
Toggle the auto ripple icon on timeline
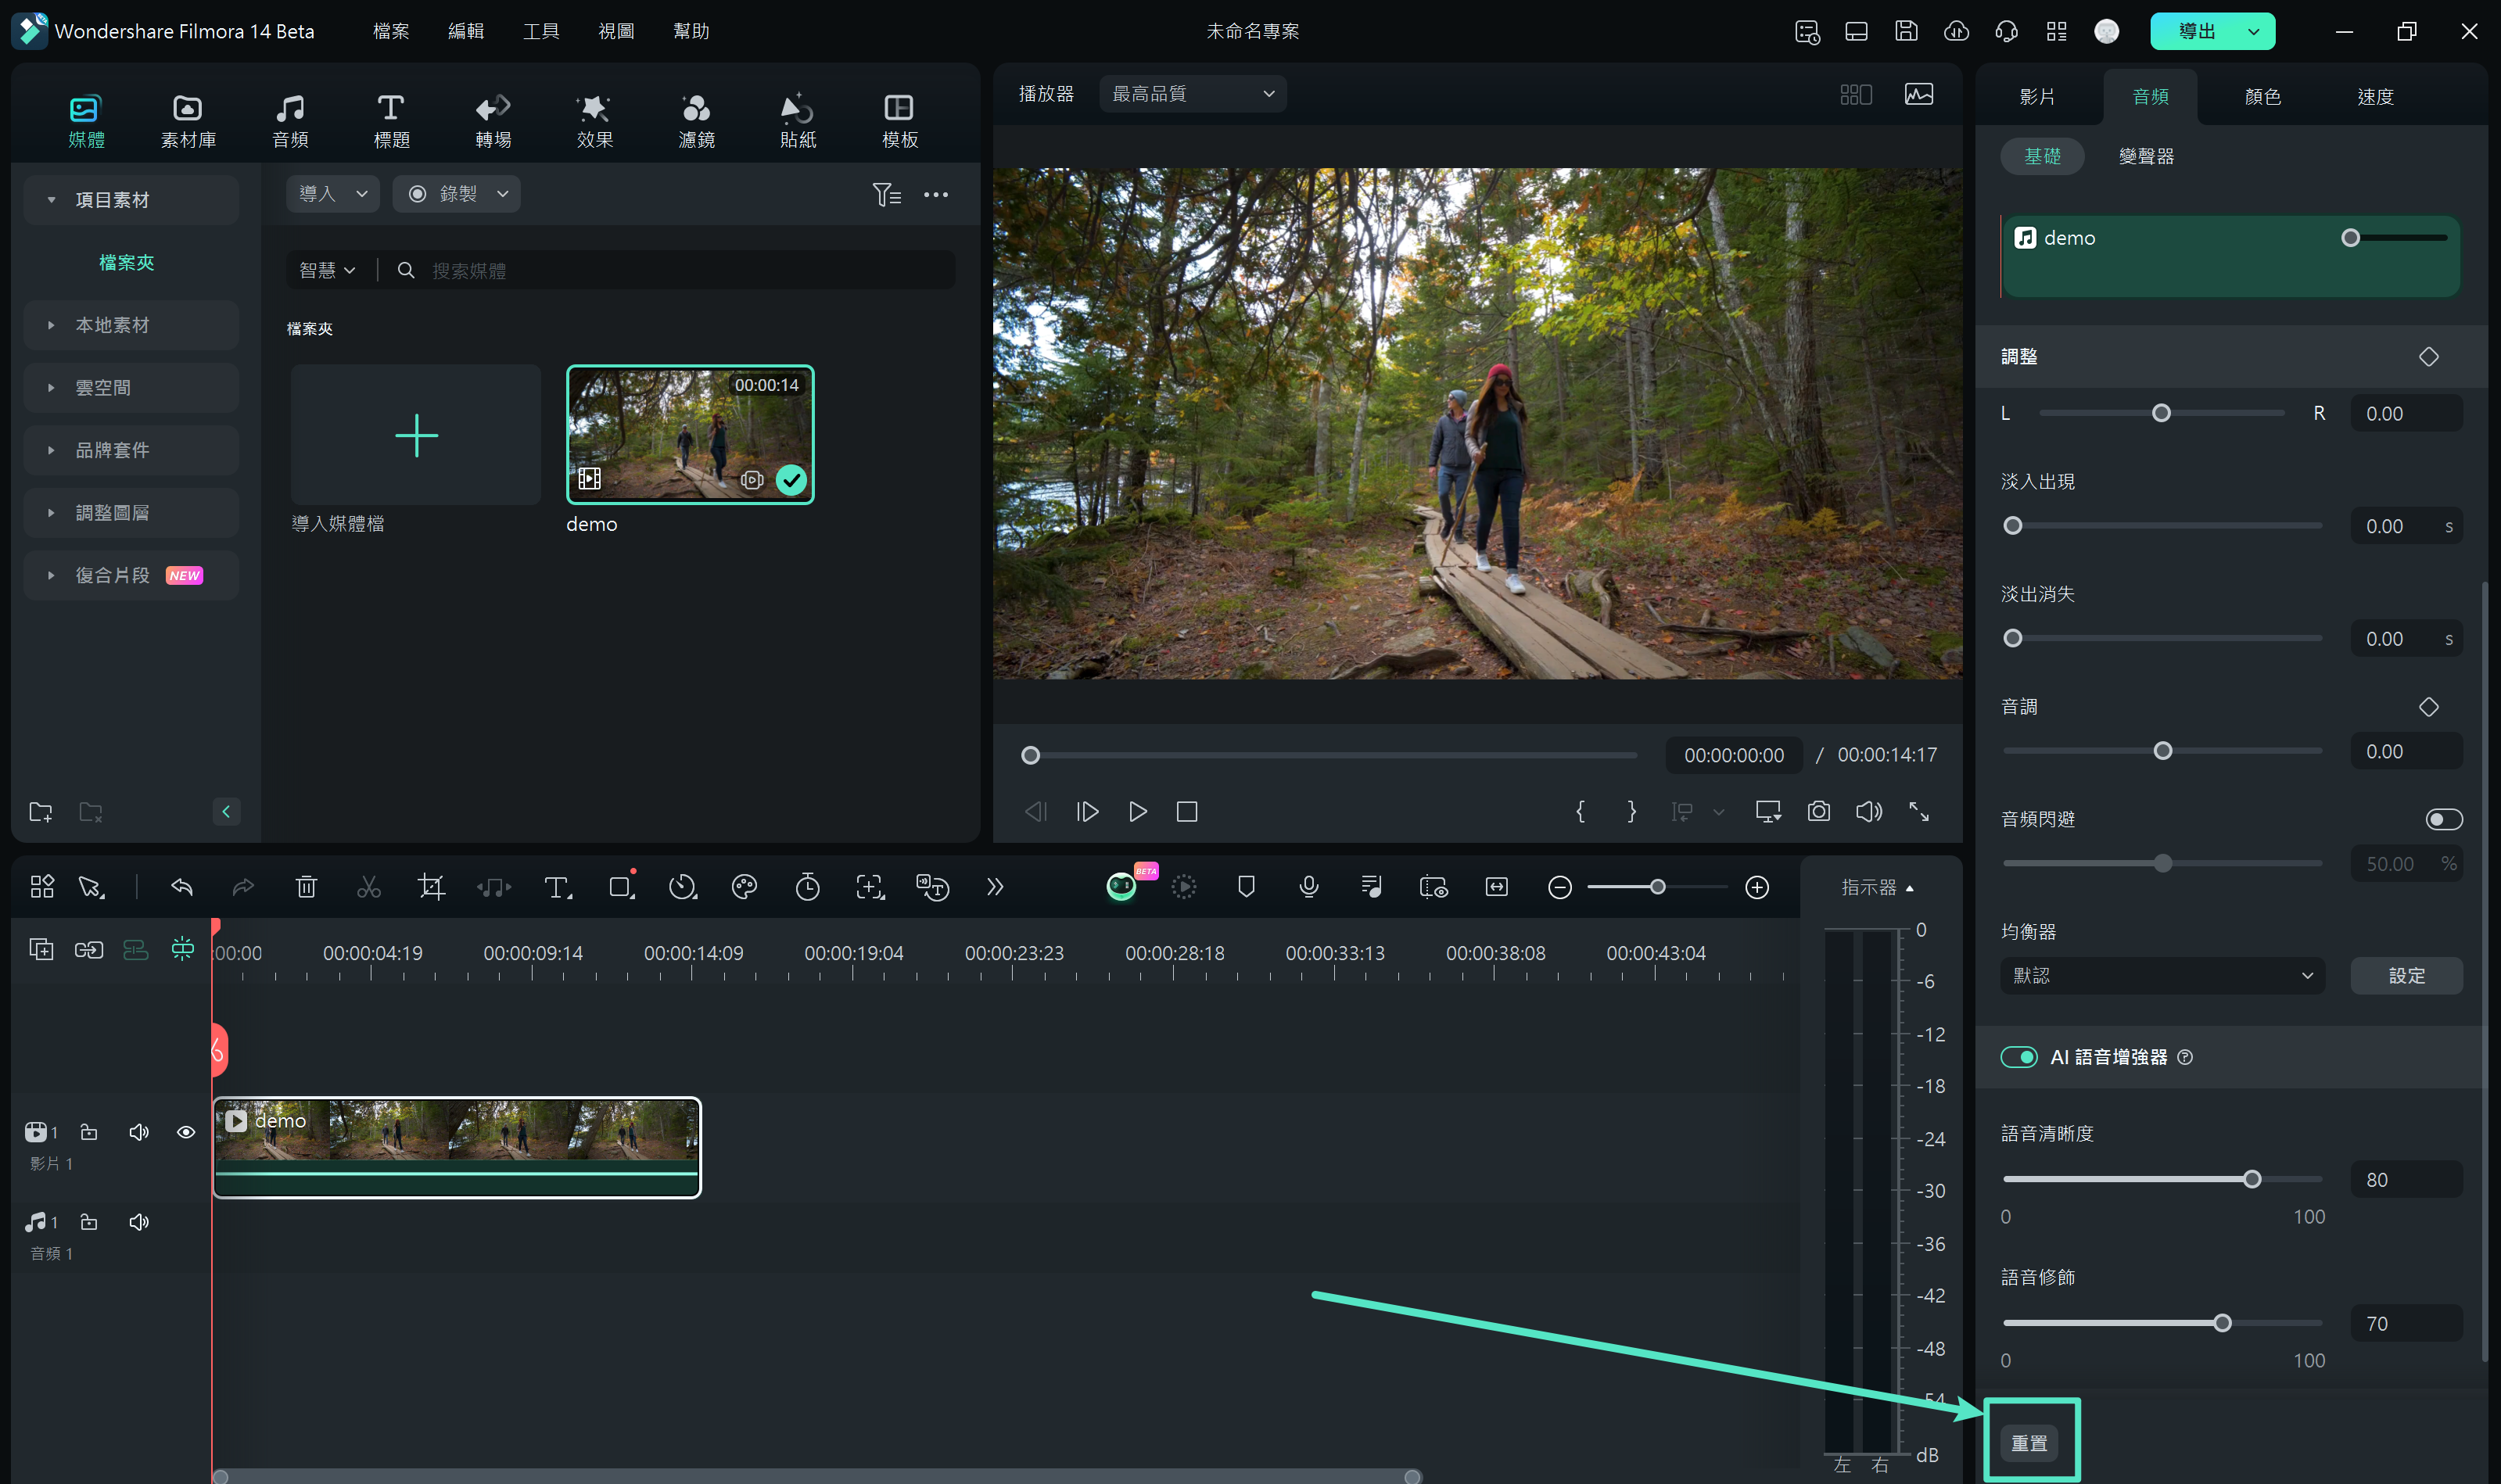pos(135,949)
